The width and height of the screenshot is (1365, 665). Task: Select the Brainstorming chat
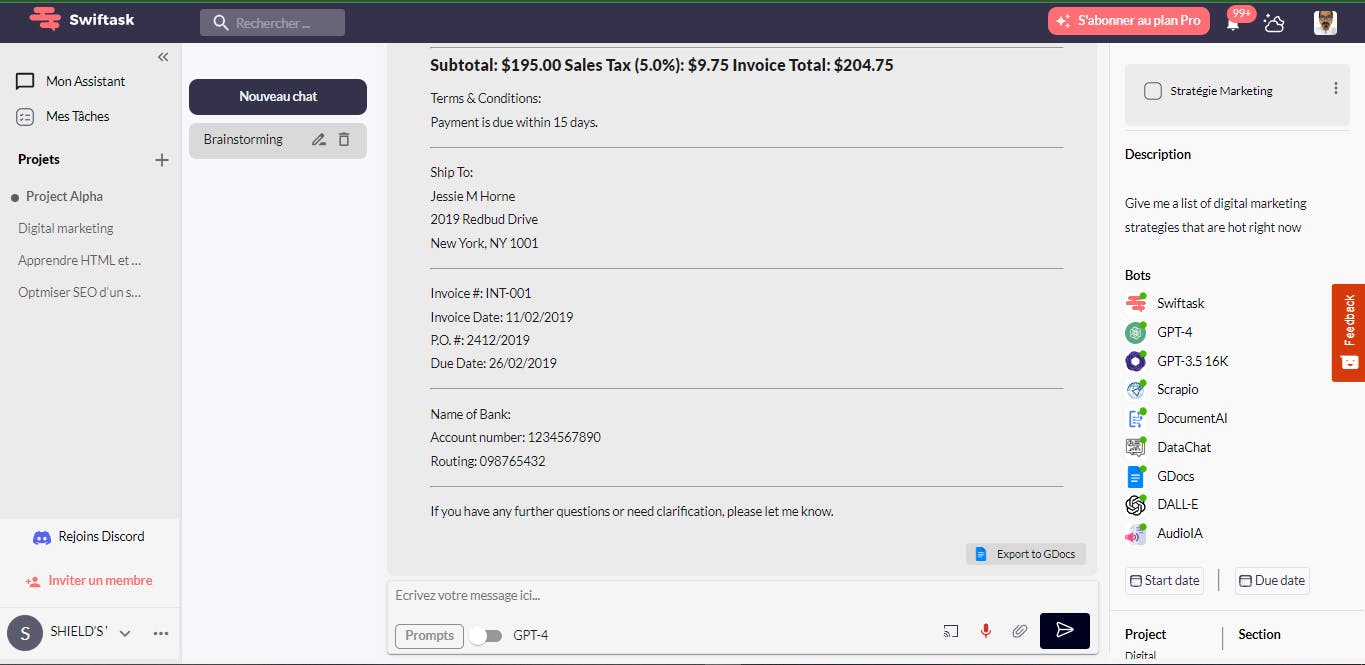(x=243, y=140)
